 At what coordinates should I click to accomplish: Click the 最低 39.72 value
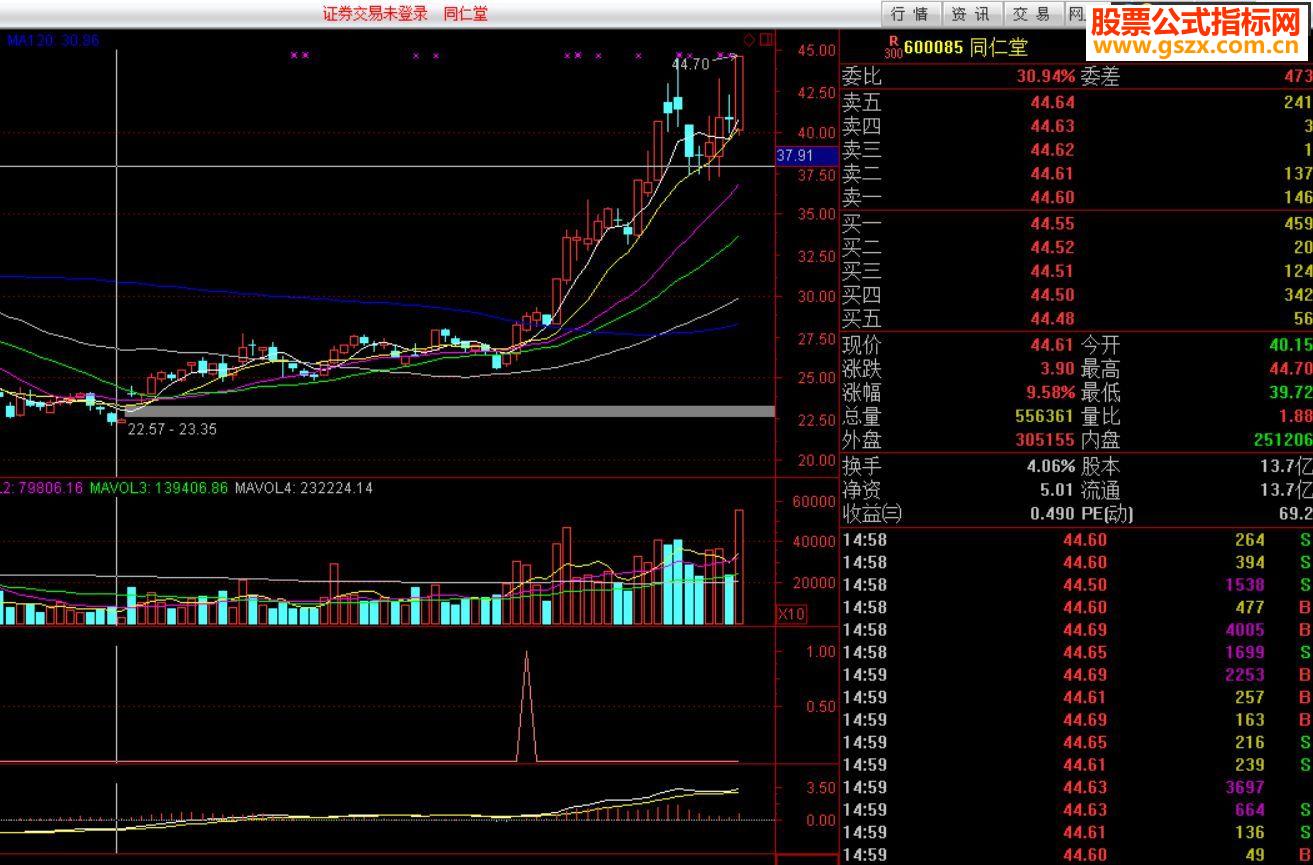tap(1291, 392)
